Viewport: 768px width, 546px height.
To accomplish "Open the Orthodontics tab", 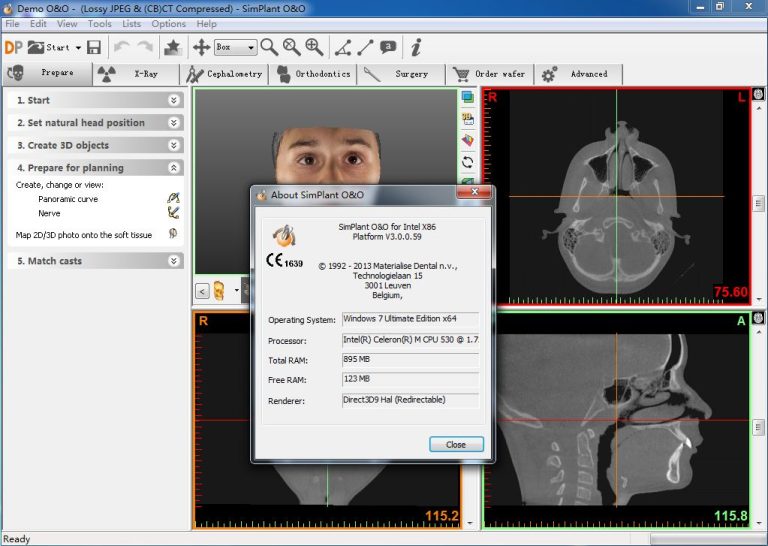I will [x=313, y=74].
